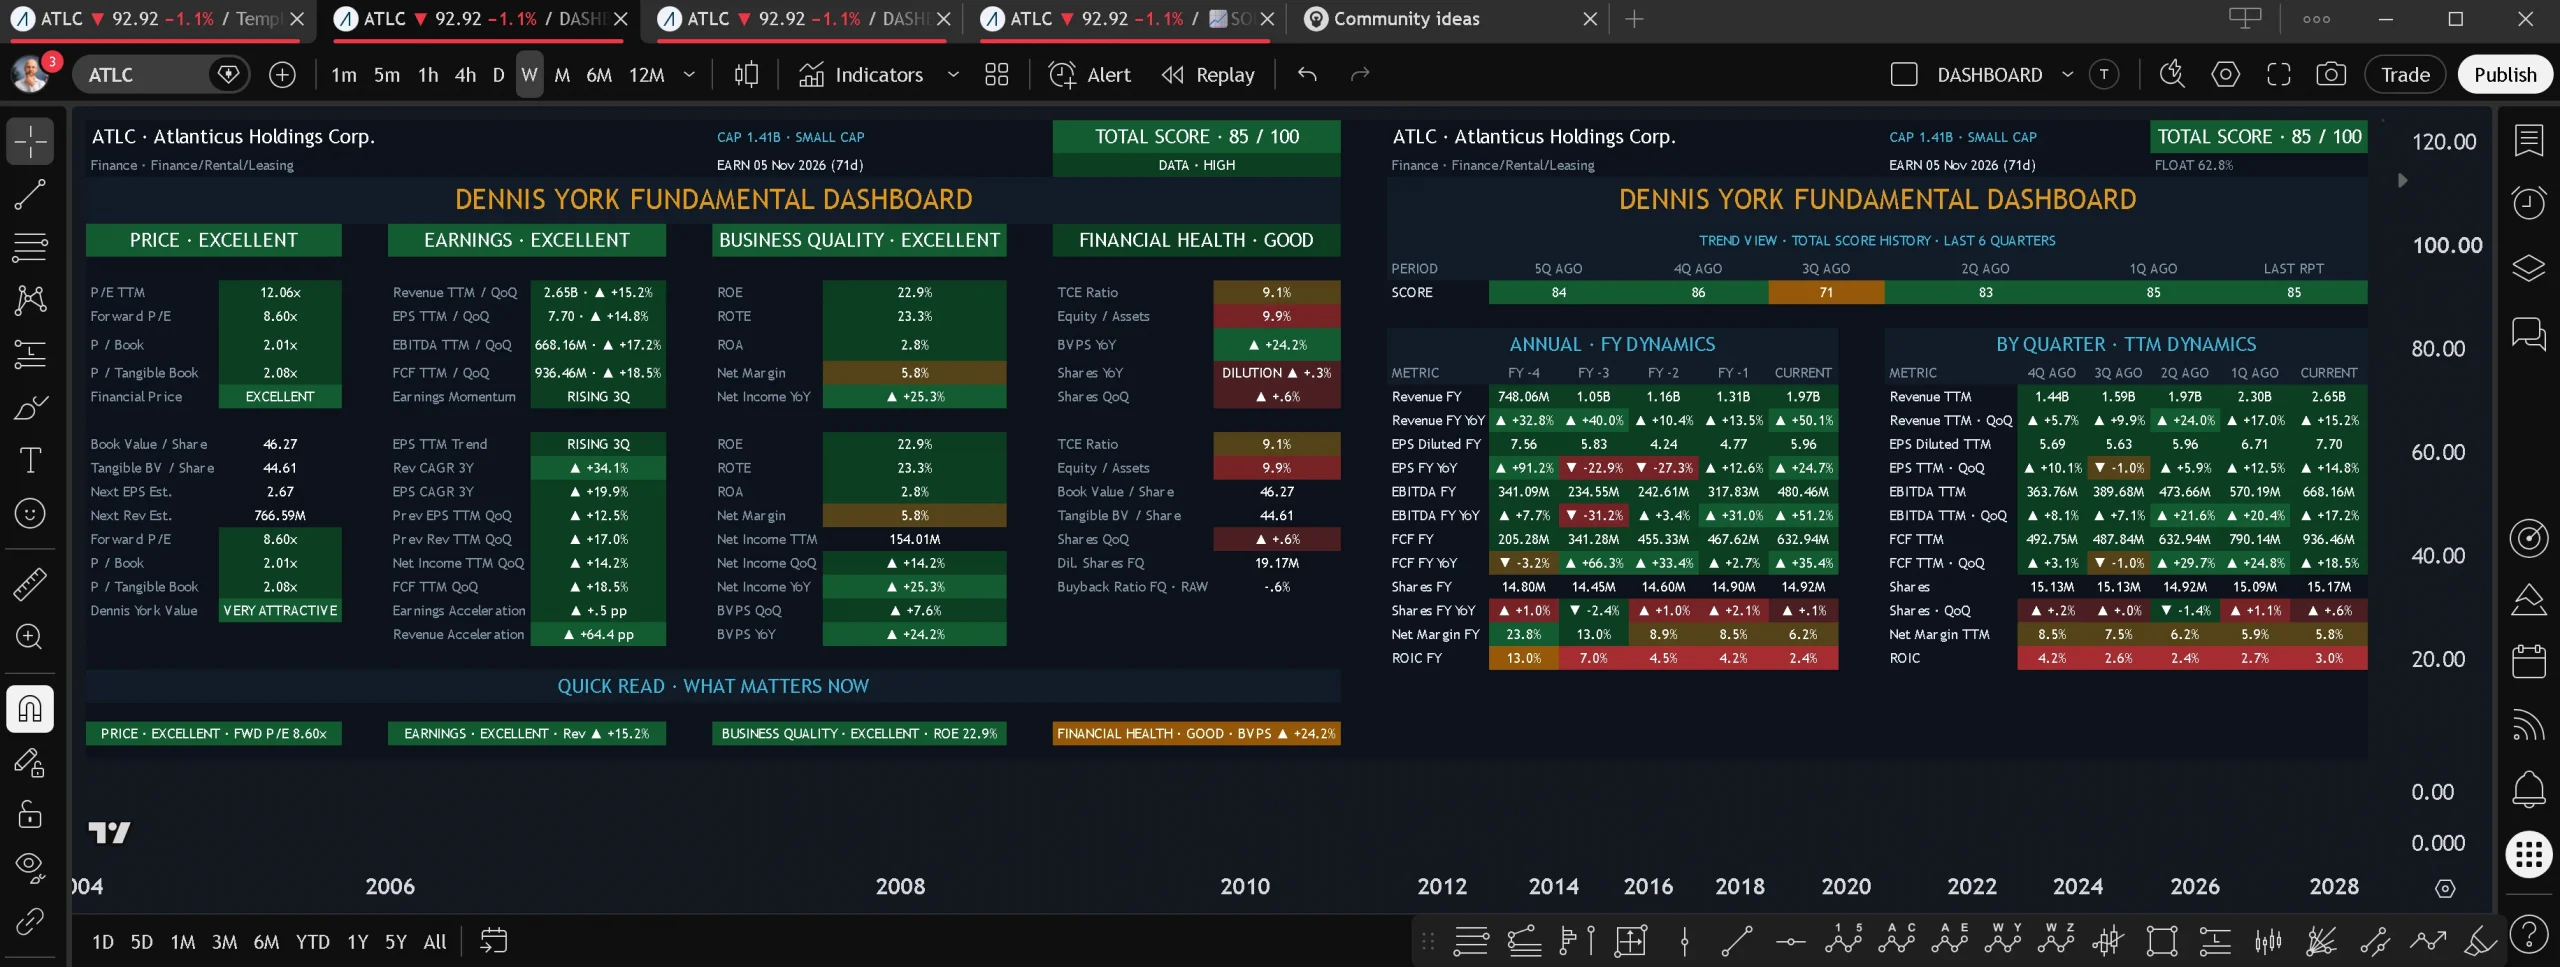The width and height of the screenshot is (2560, 967).
Task: Open the alerts panel clock icon
Action: click(2528, 203)
